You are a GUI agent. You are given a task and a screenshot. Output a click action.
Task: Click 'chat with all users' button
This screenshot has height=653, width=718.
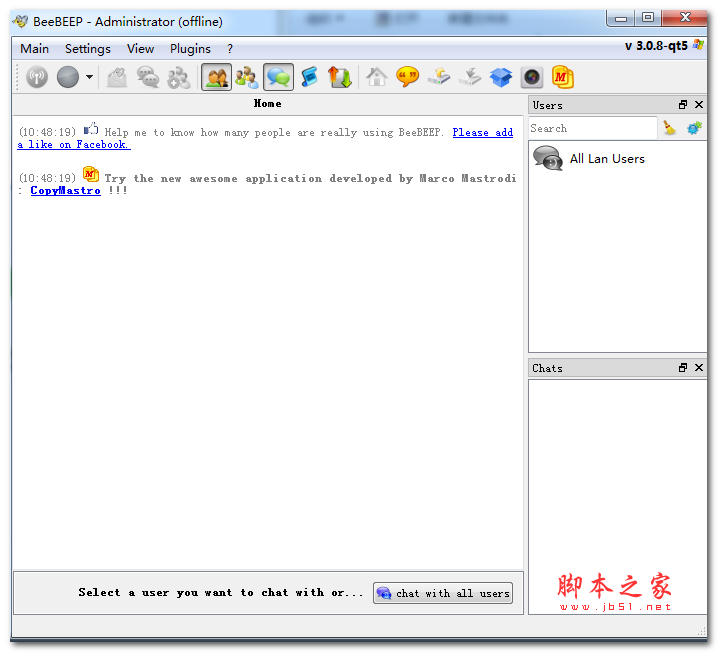[443, 593]
